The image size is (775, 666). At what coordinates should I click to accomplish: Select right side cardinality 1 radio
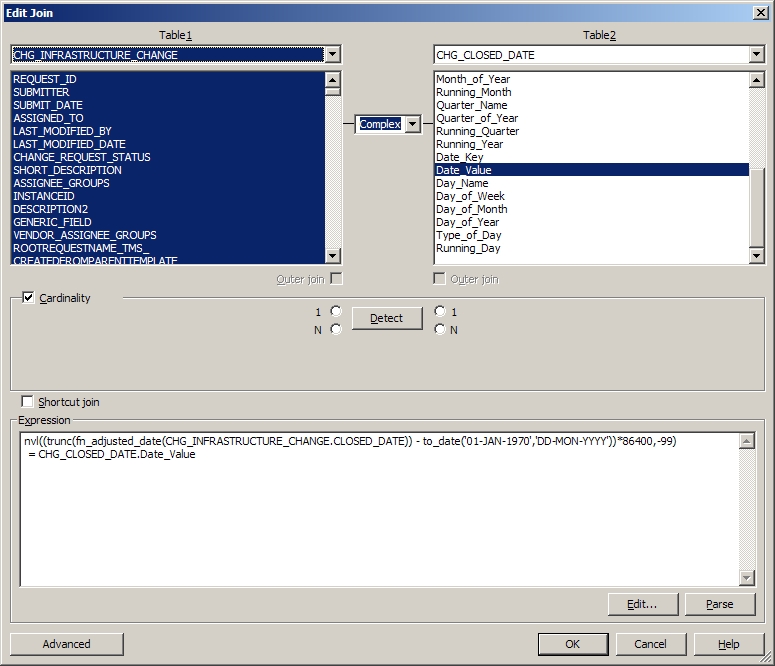click(441, 312)
